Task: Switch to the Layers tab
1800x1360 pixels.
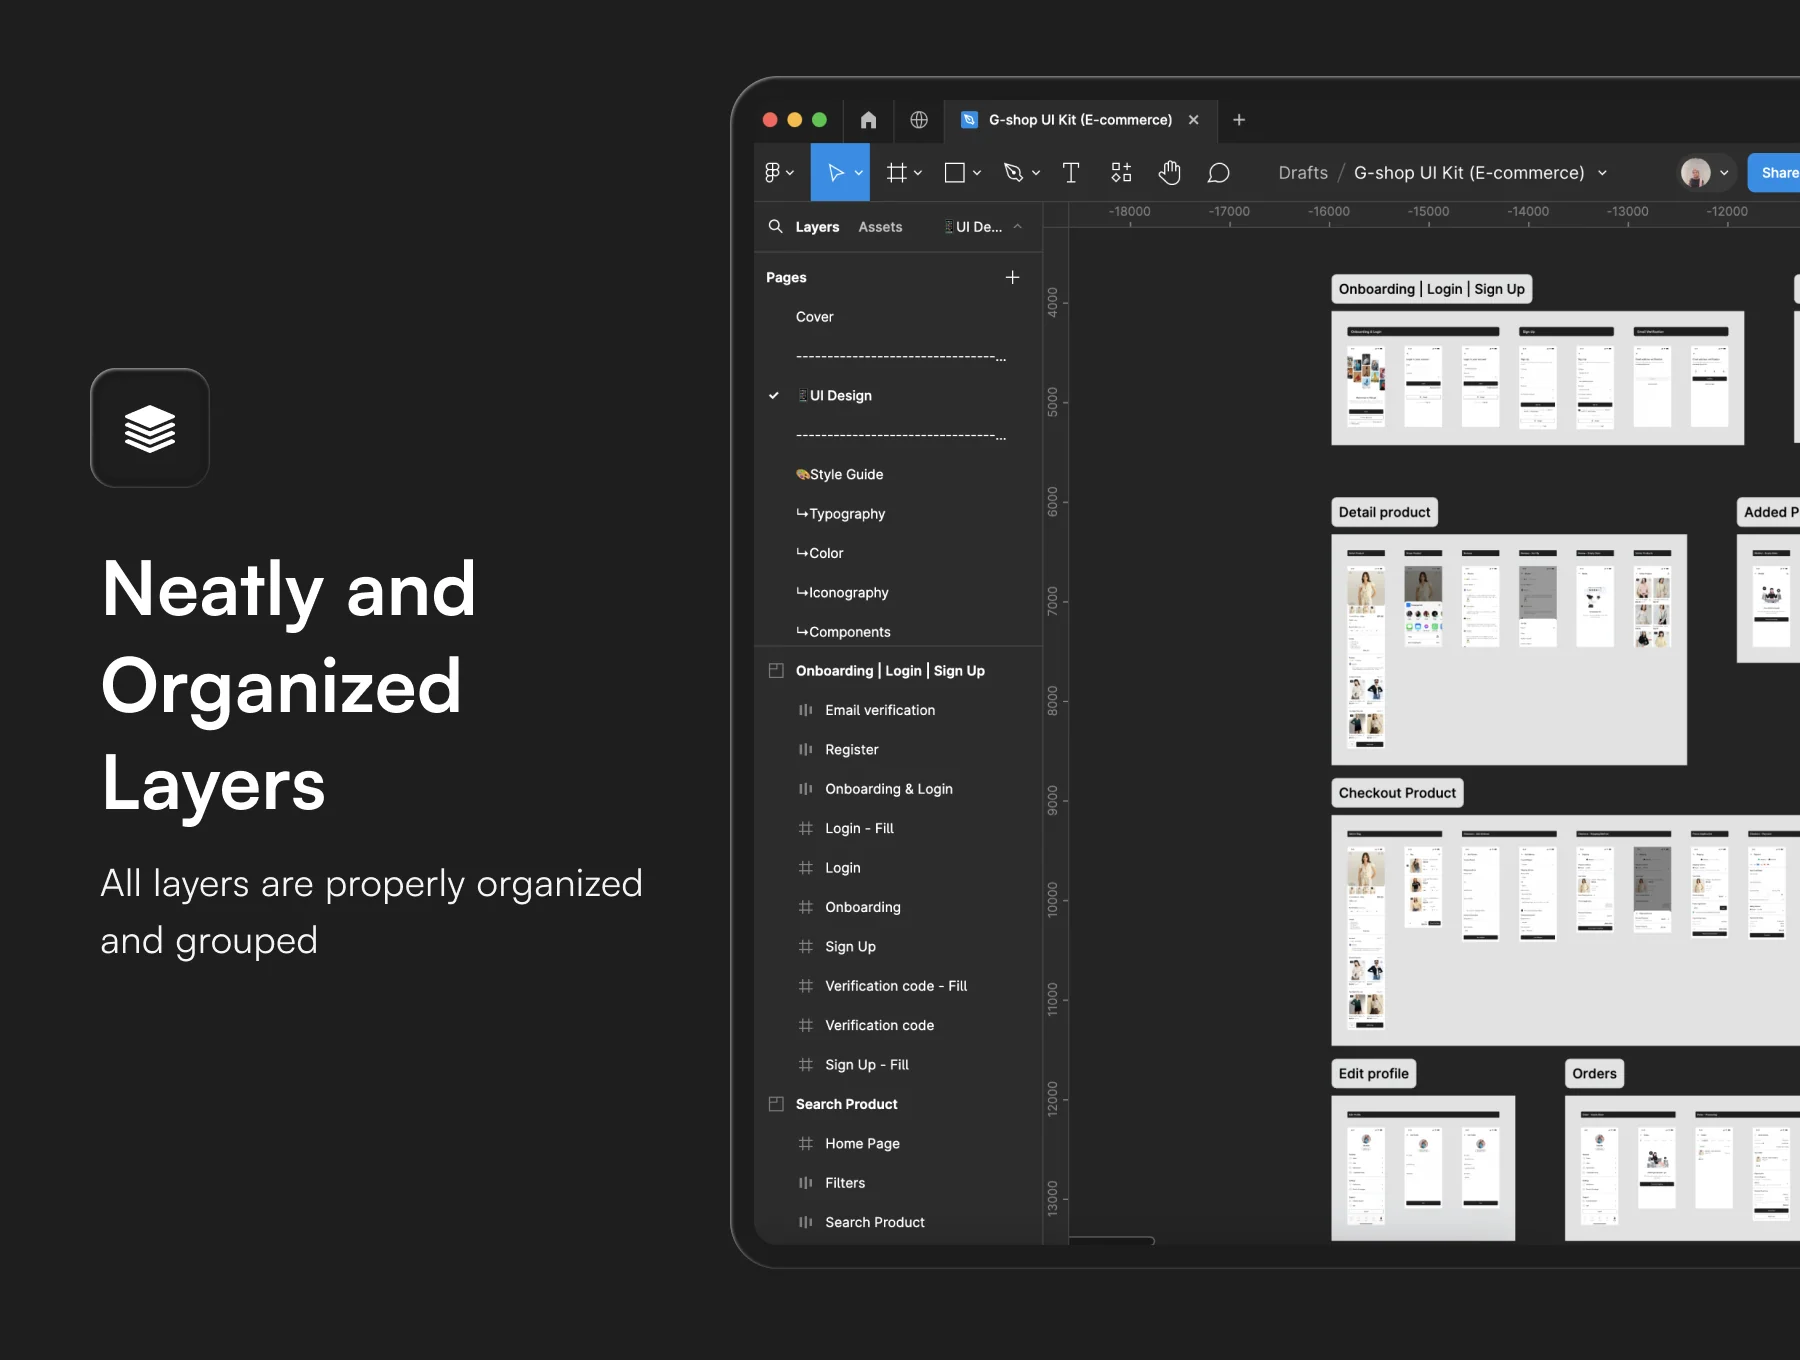Action: [x=817, y=227]
